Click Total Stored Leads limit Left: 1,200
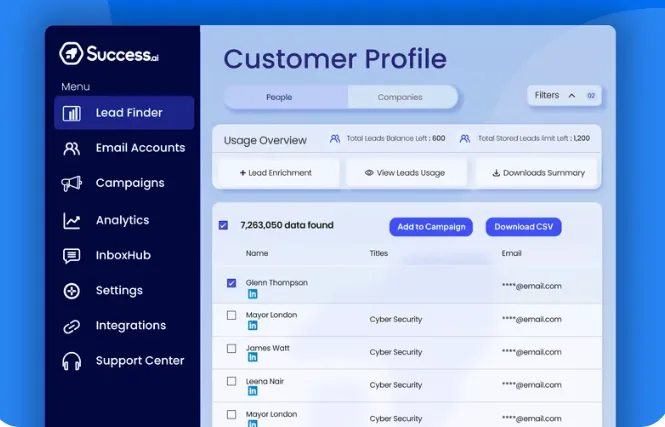This screenshot has width=665, height=427. coord(534,139)
